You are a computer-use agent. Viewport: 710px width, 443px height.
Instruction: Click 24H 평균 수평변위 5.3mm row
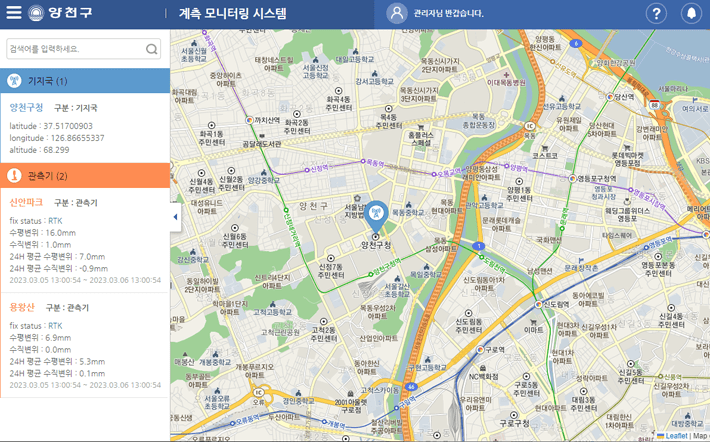coord(57,362)
